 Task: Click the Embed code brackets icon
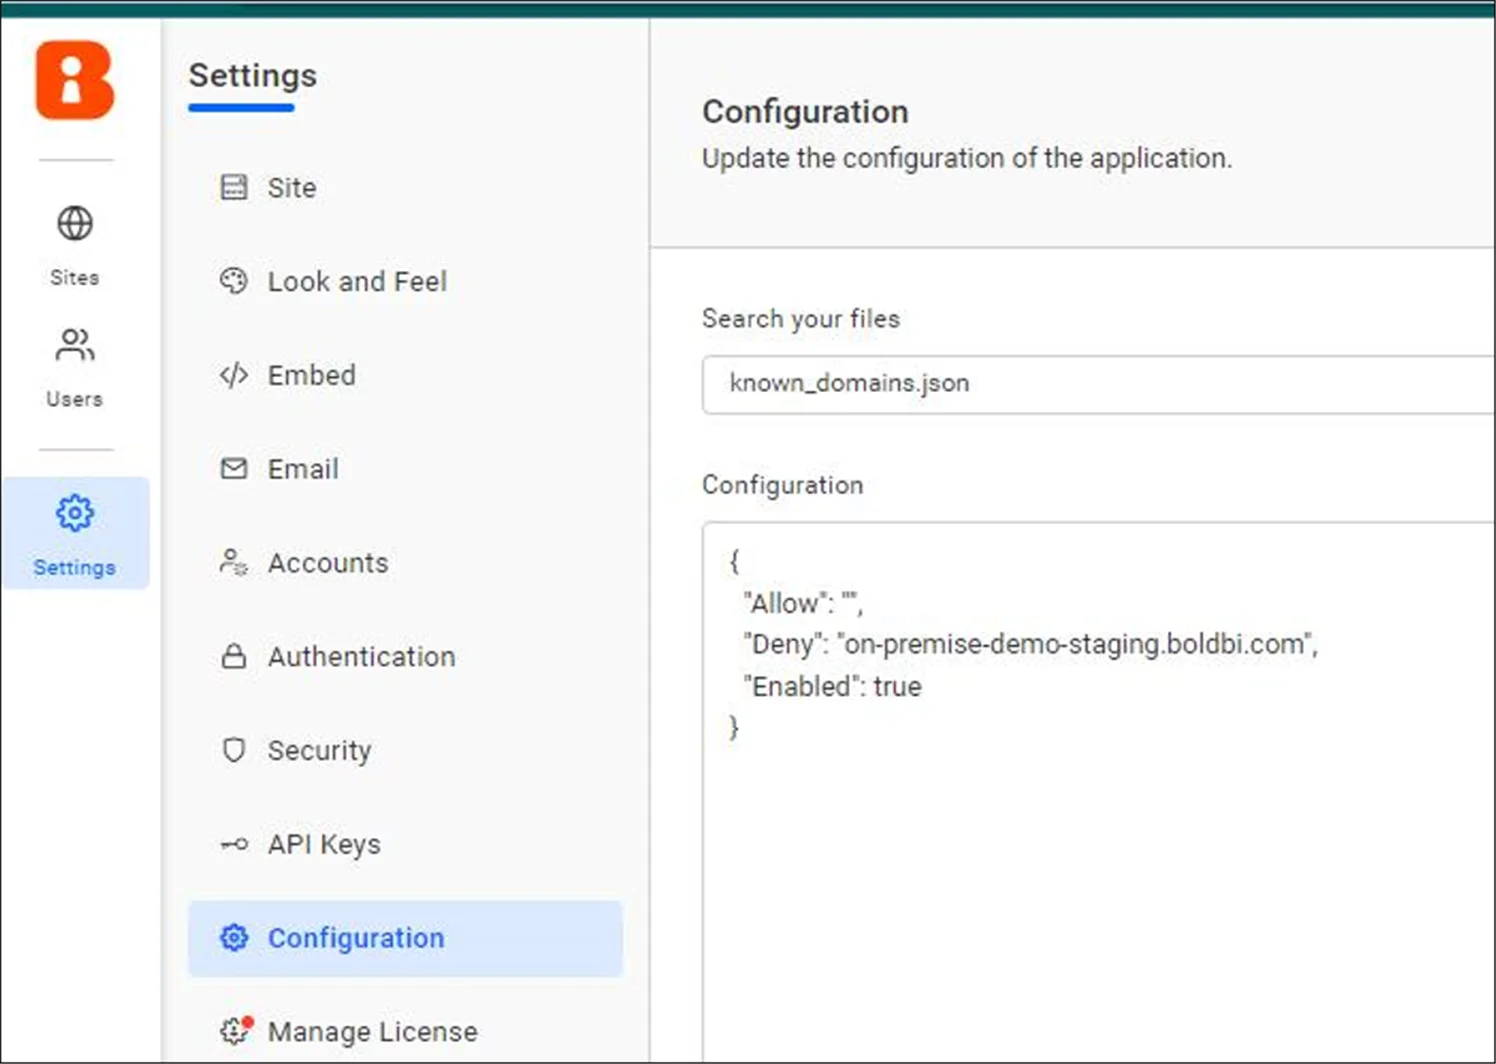pos(234,375)
